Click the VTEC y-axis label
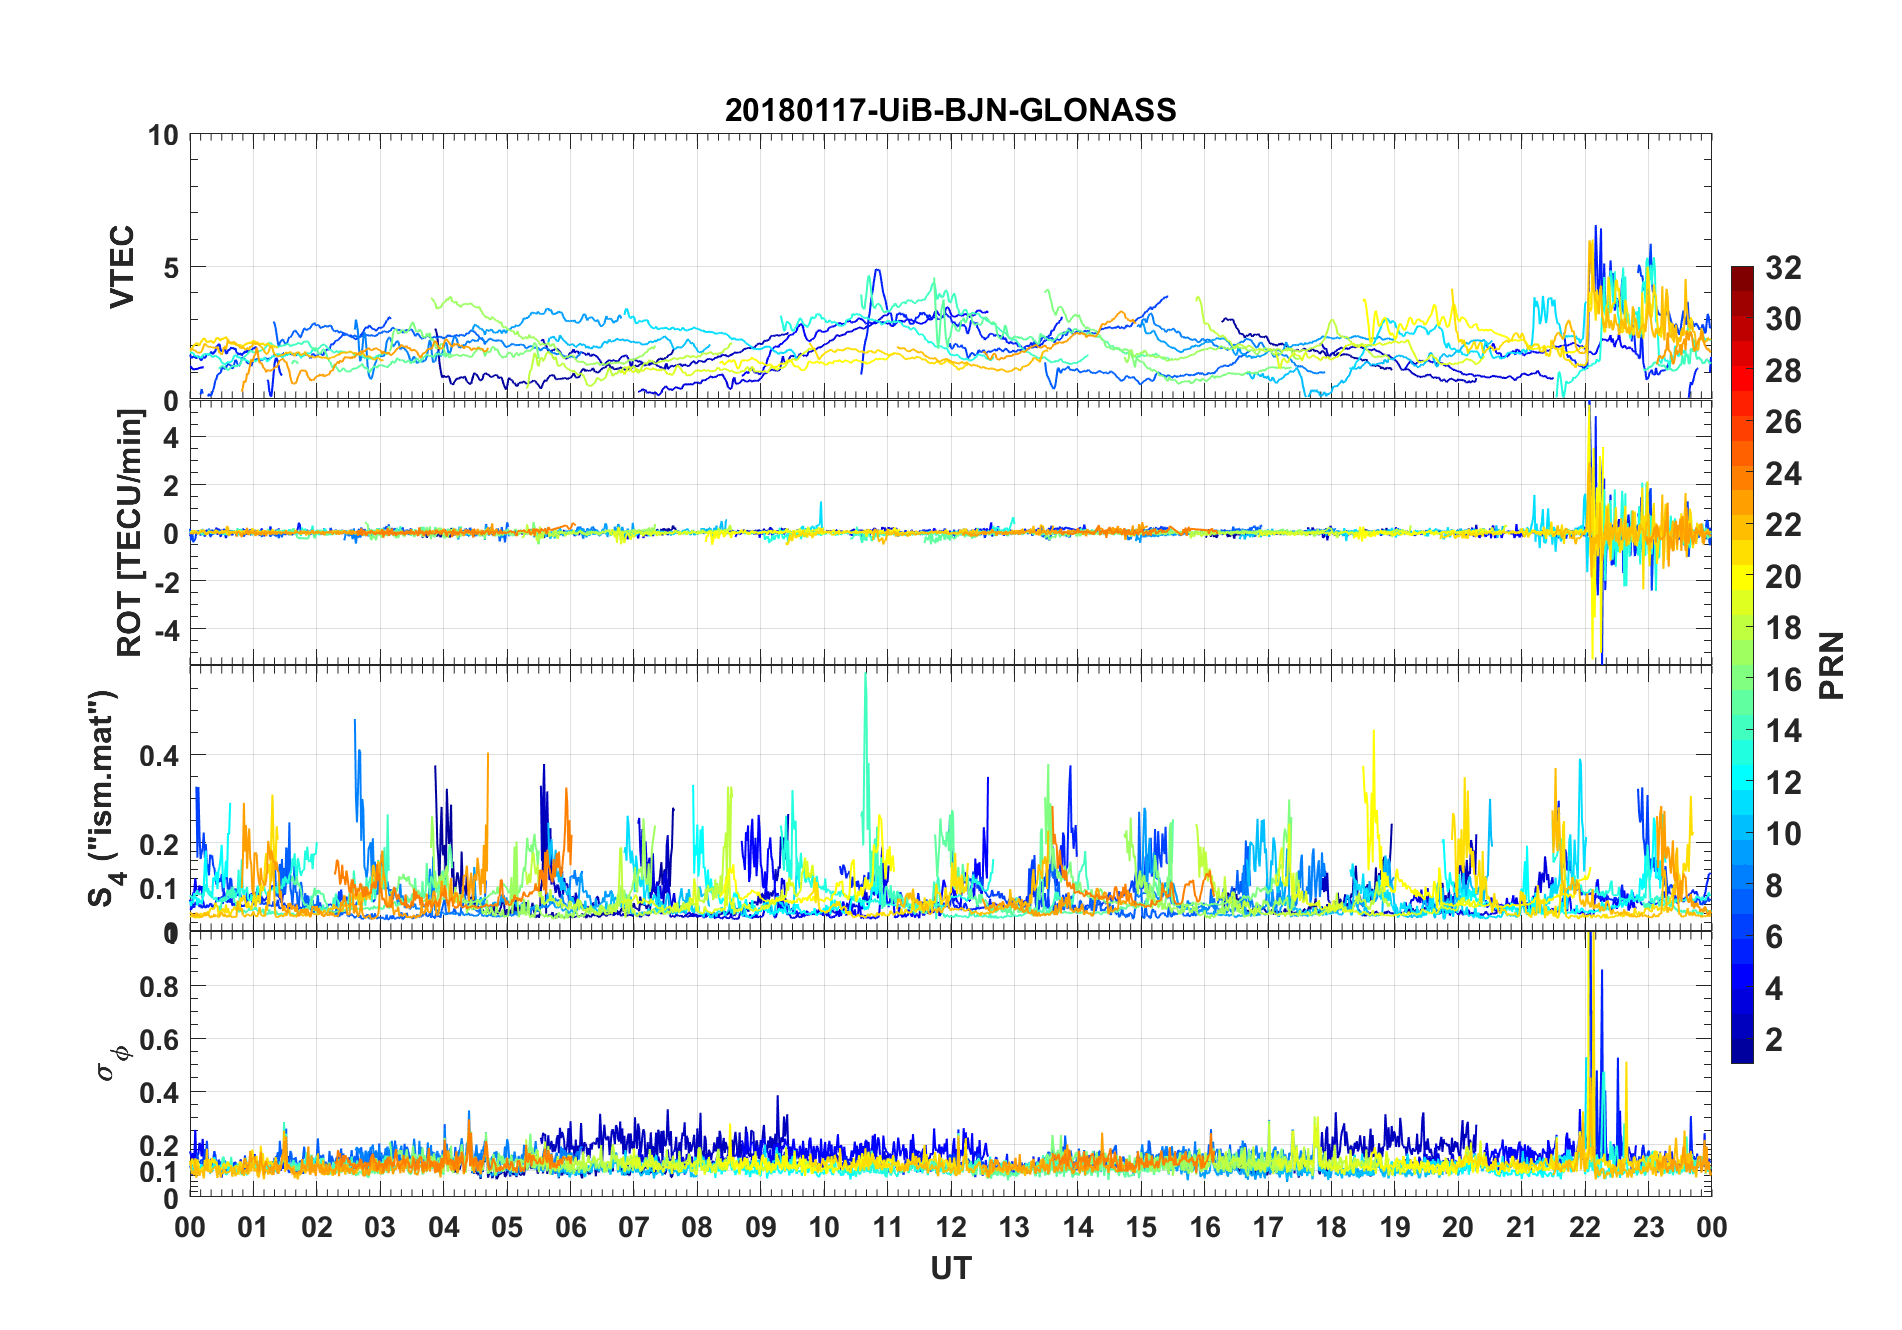The image size is (1902, 1330). pos(121,267)
